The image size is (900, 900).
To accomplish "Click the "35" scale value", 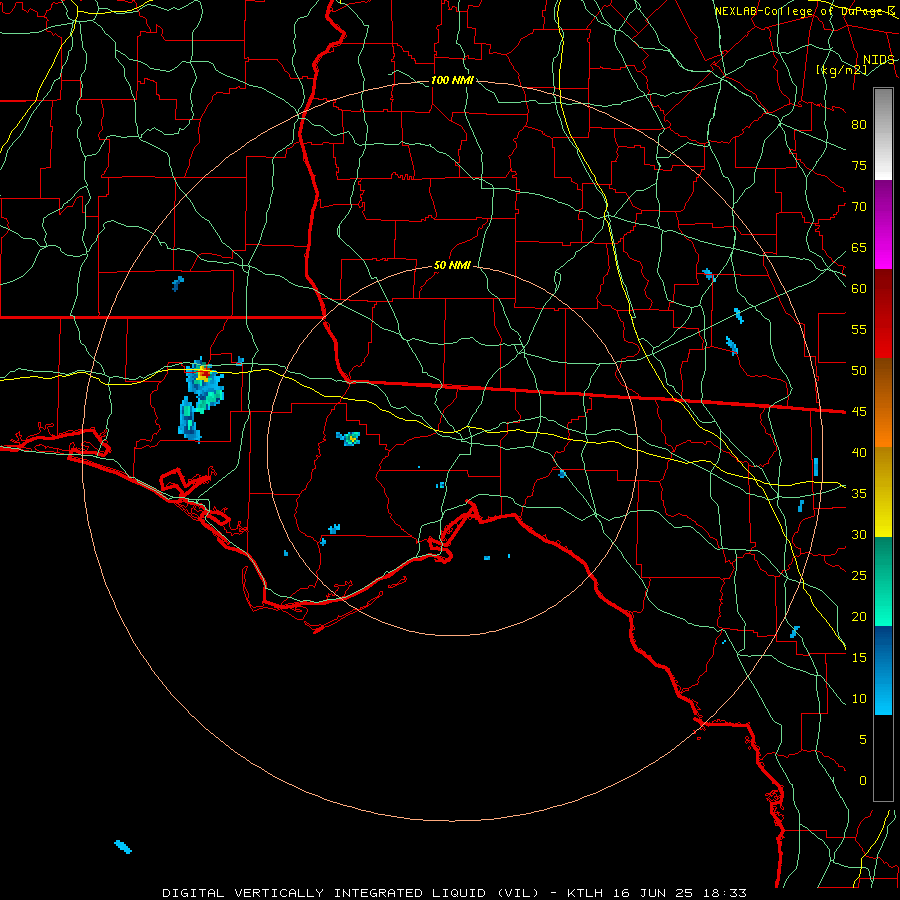I will 859,494.
